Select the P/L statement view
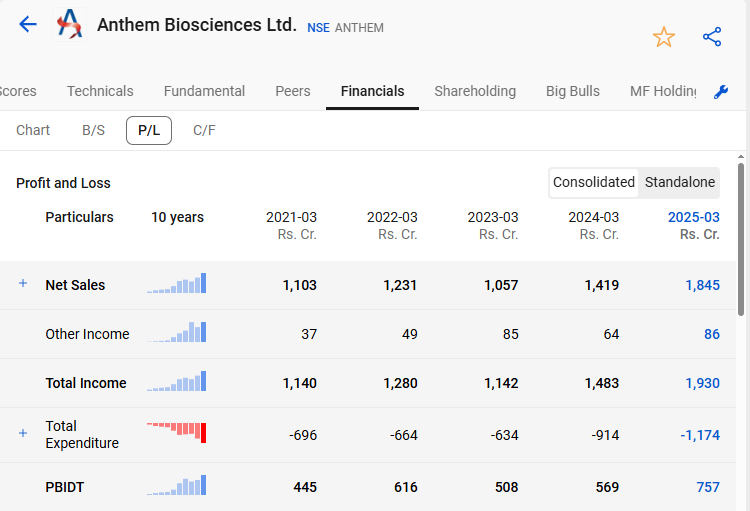This screenshot has width=750, height=511. [149, 130]
